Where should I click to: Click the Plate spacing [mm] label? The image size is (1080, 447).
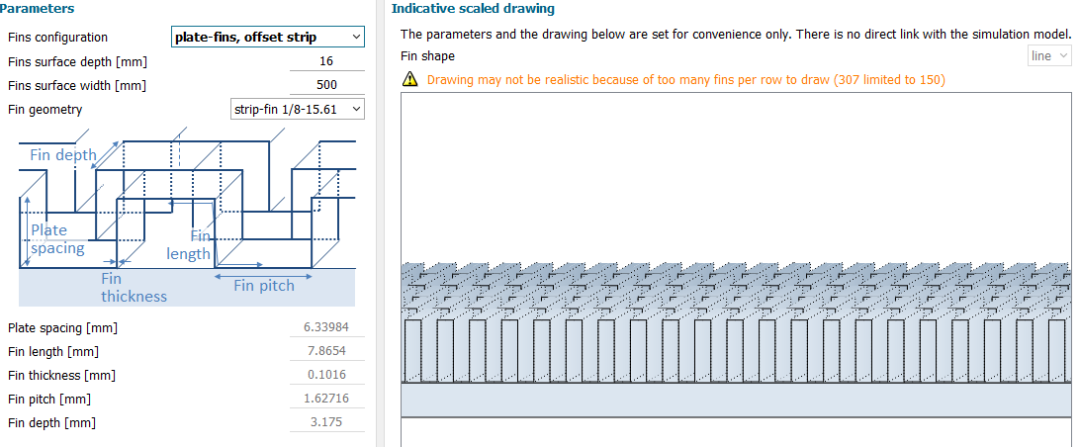pos(63,328)
